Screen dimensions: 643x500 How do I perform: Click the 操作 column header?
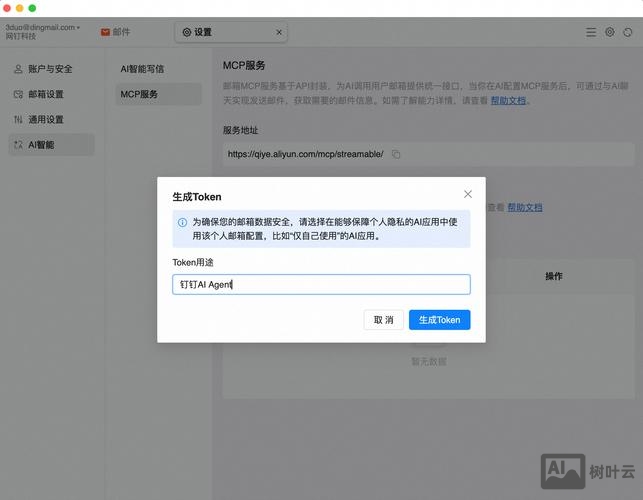(x=554, y=276)
